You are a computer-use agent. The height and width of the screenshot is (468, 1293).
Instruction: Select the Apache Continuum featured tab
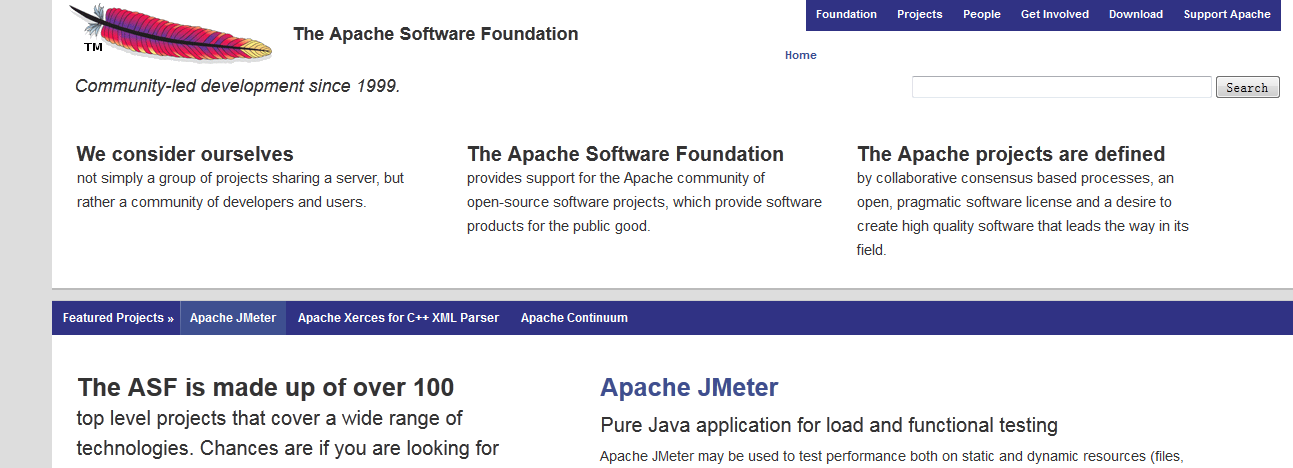click(574, 318)
